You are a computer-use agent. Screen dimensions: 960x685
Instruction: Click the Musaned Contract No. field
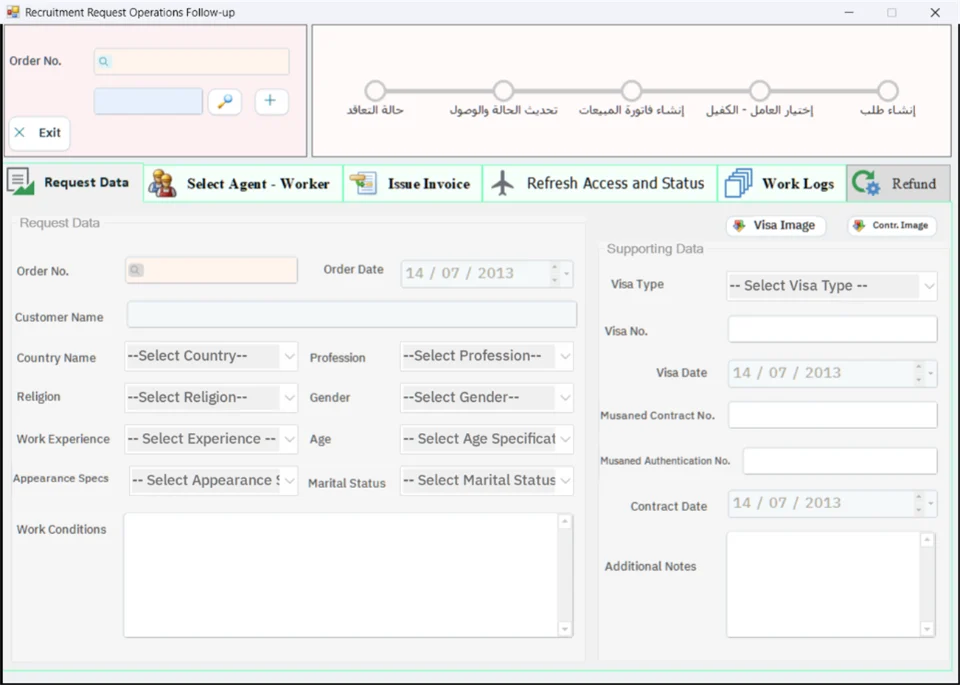832,415
